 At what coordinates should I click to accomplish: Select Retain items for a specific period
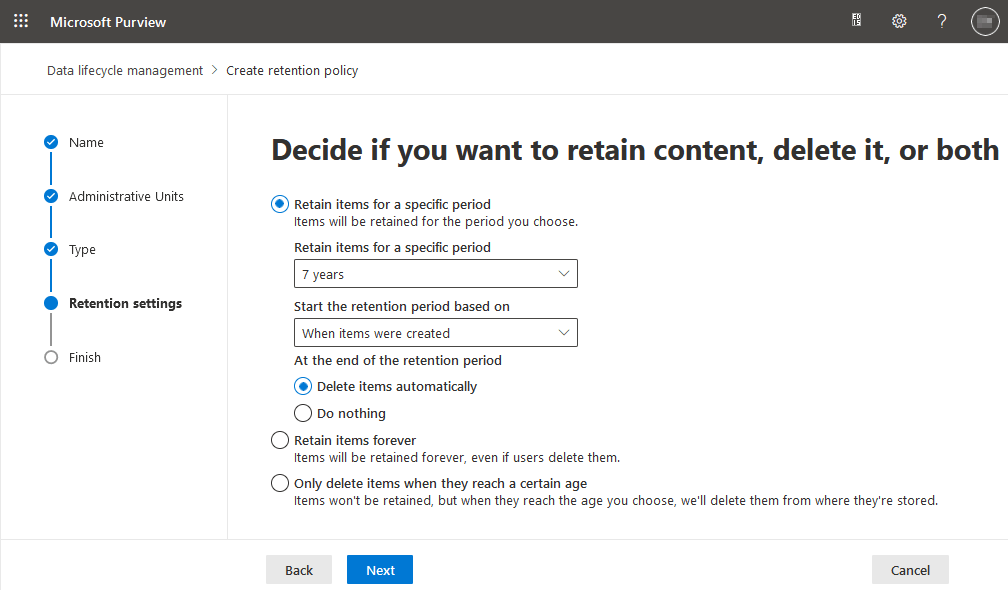(280, 204)
